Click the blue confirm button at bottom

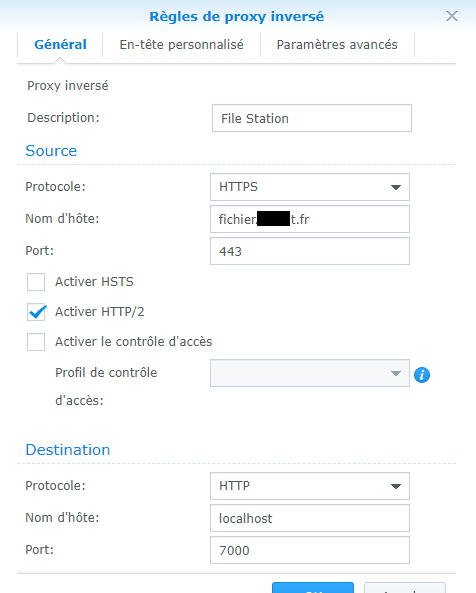click(x=313, y=588)
